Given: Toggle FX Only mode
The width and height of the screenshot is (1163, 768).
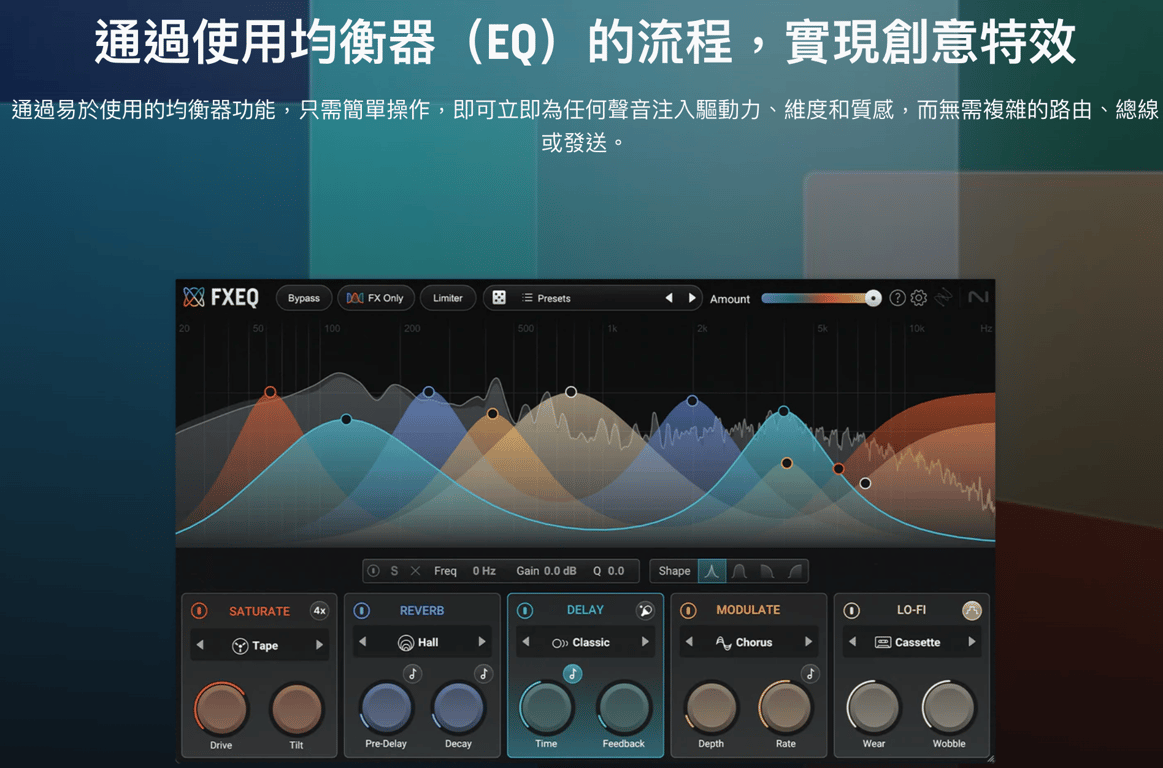Looking at the screenshot, I should pos(375,298).
